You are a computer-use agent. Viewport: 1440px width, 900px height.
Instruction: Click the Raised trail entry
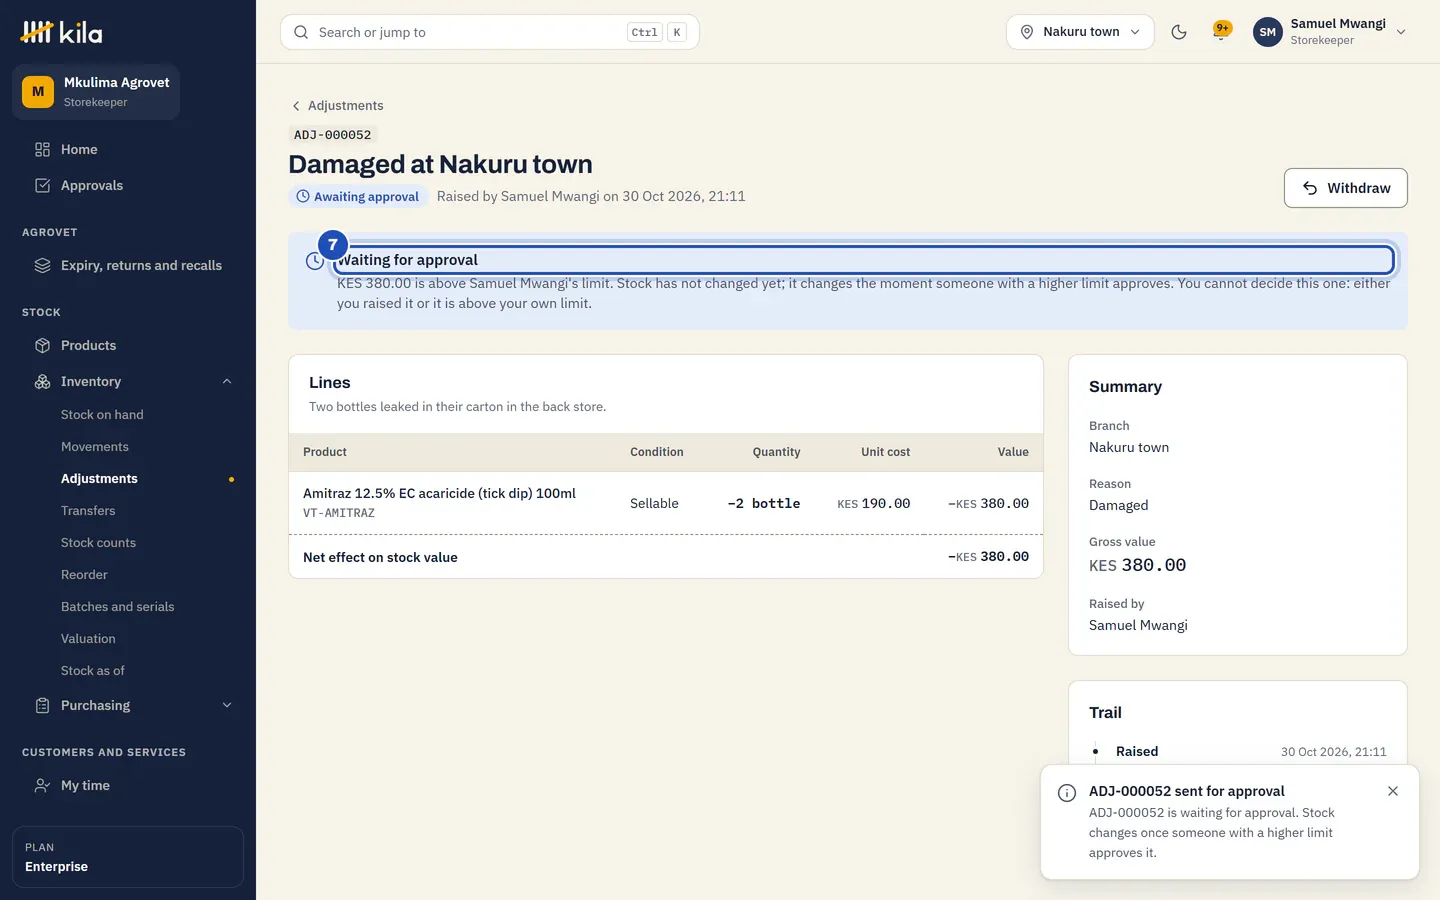tap(1238, 751)
